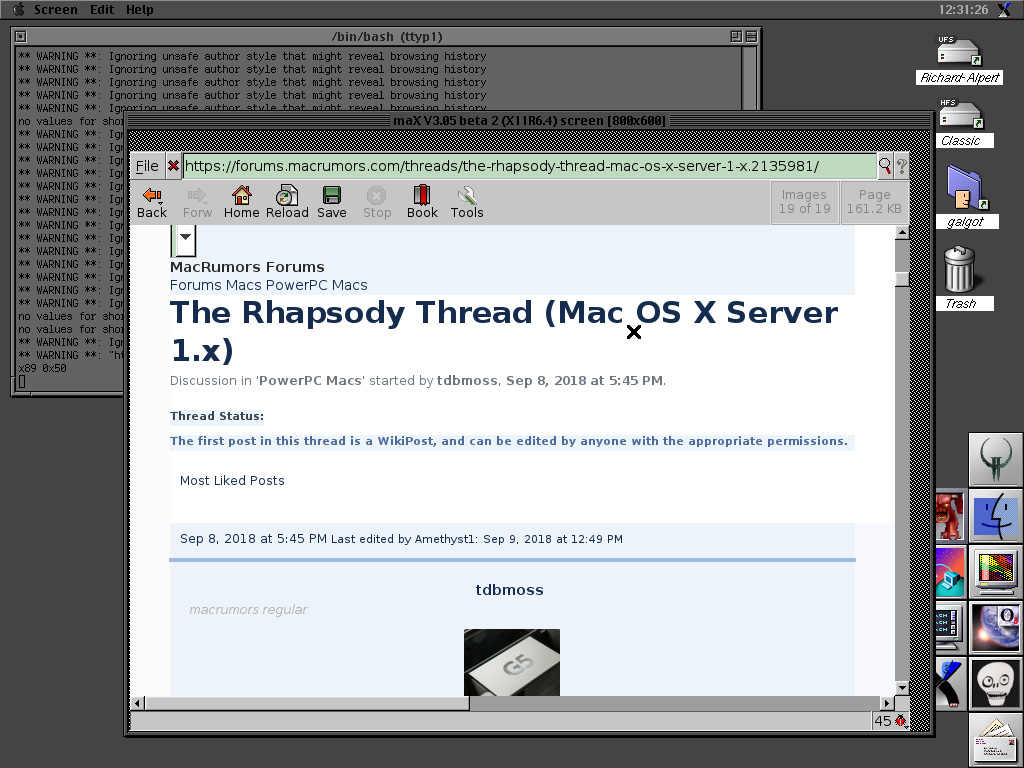Click the horizontal scroll-right arrow

pos(886,703)
